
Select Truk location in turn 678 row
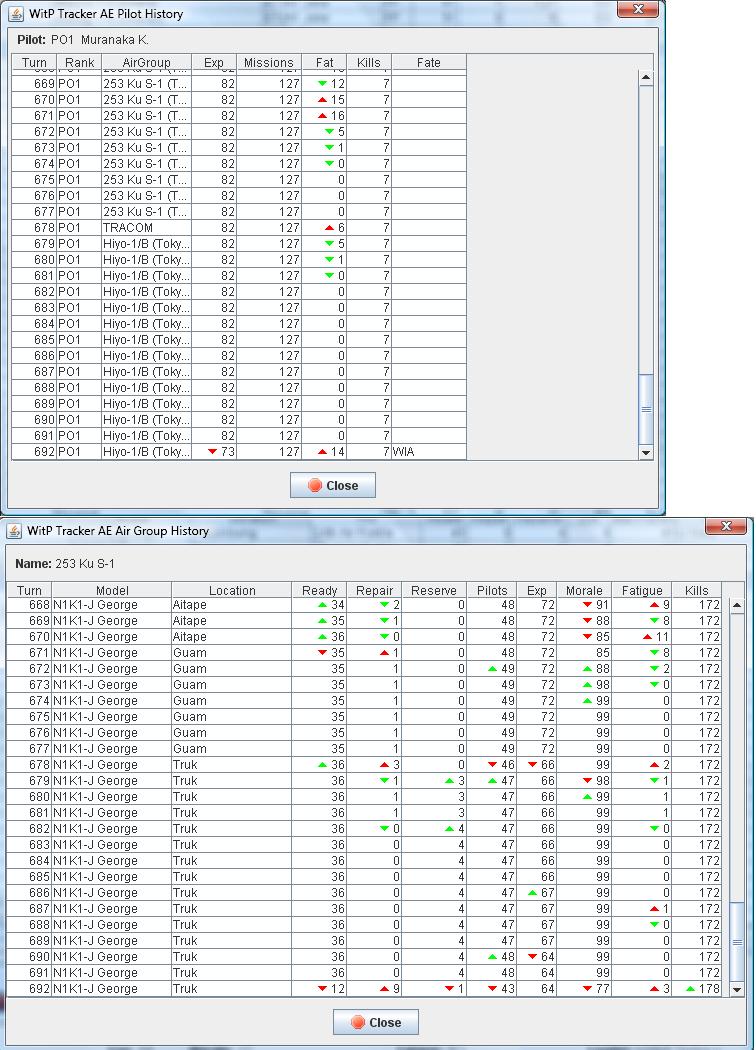tap(232, 765)
